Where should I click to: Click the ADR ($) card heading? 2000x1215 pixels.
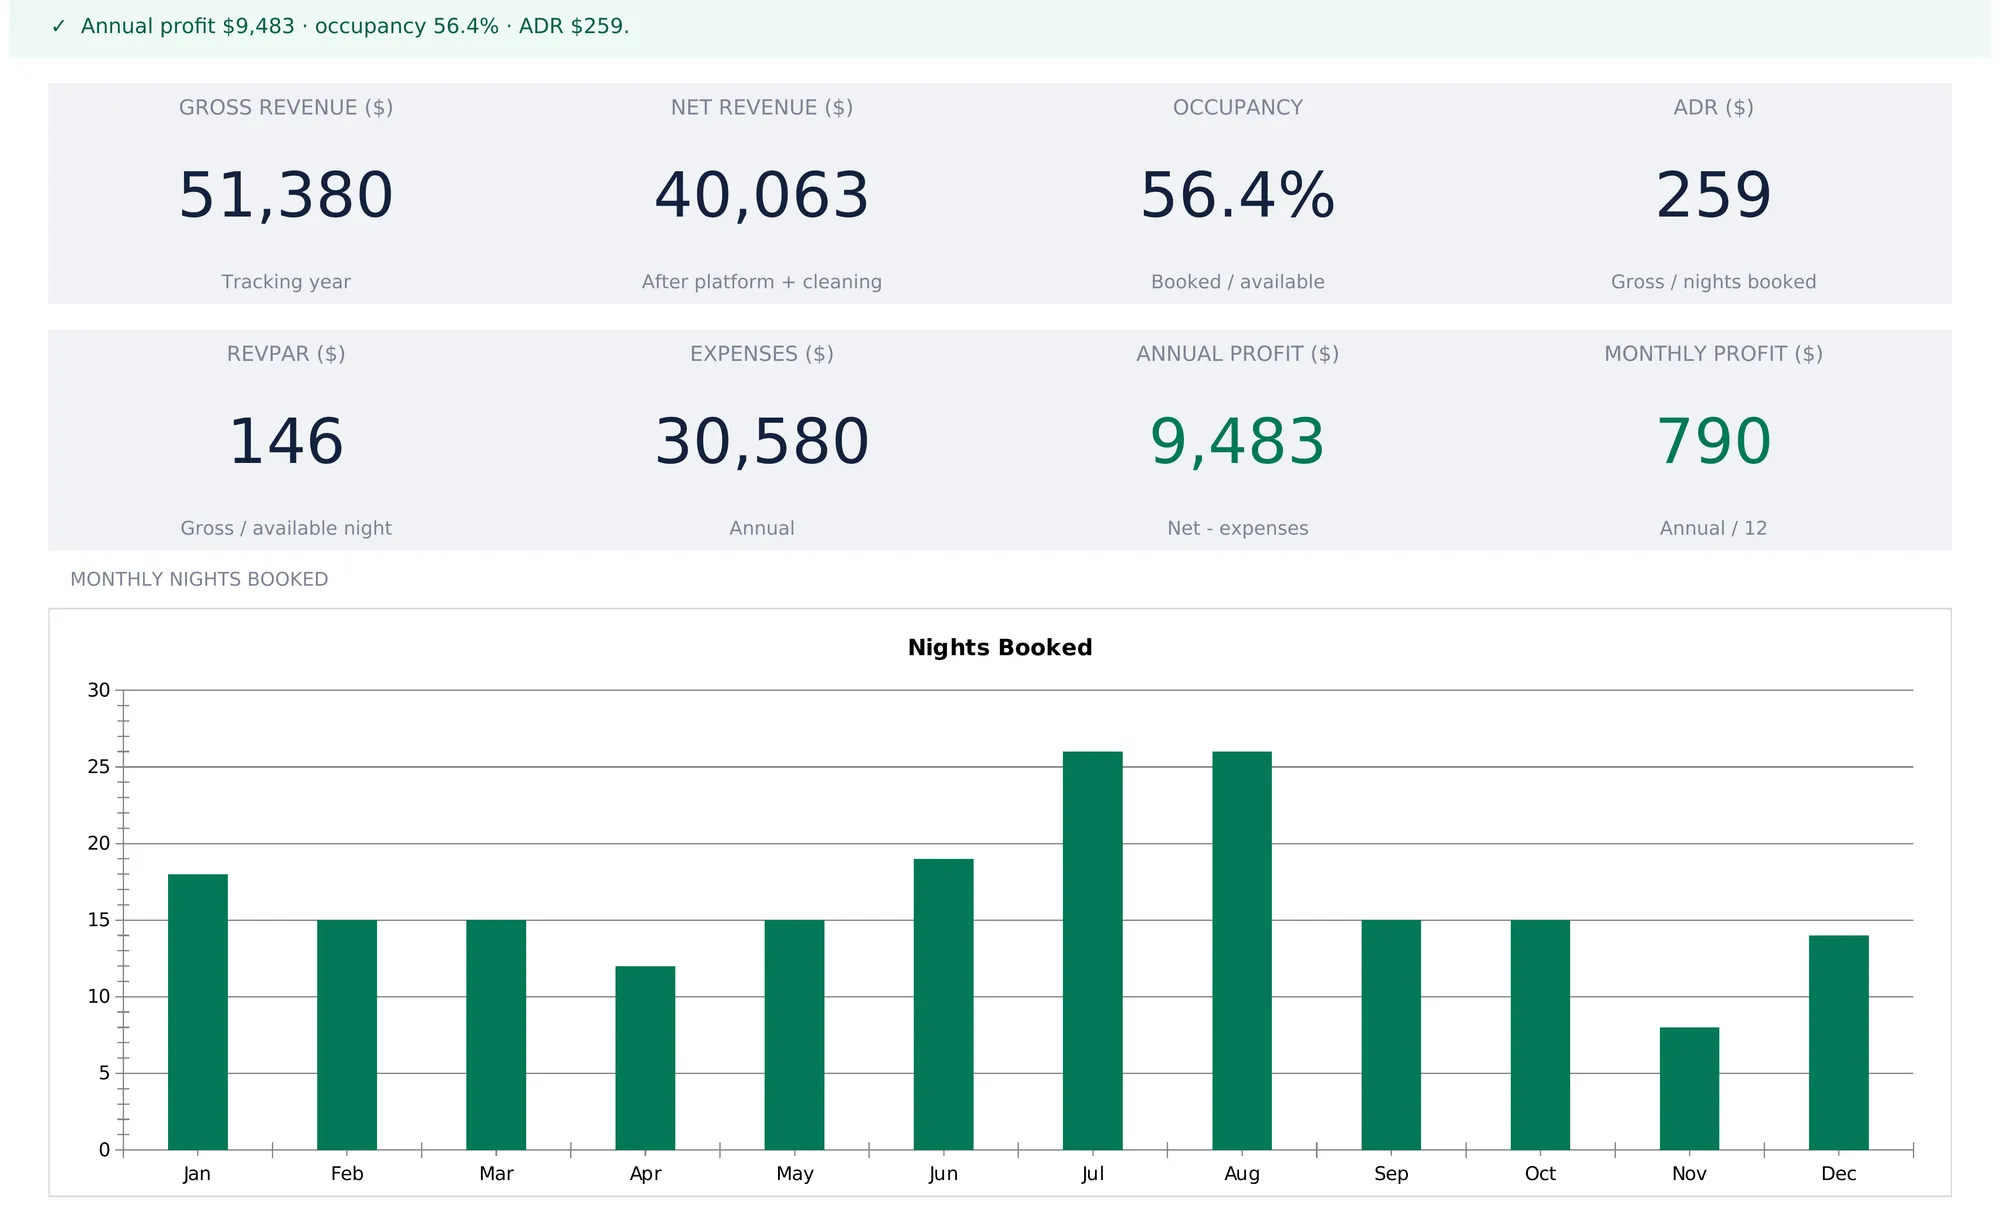1714,107
